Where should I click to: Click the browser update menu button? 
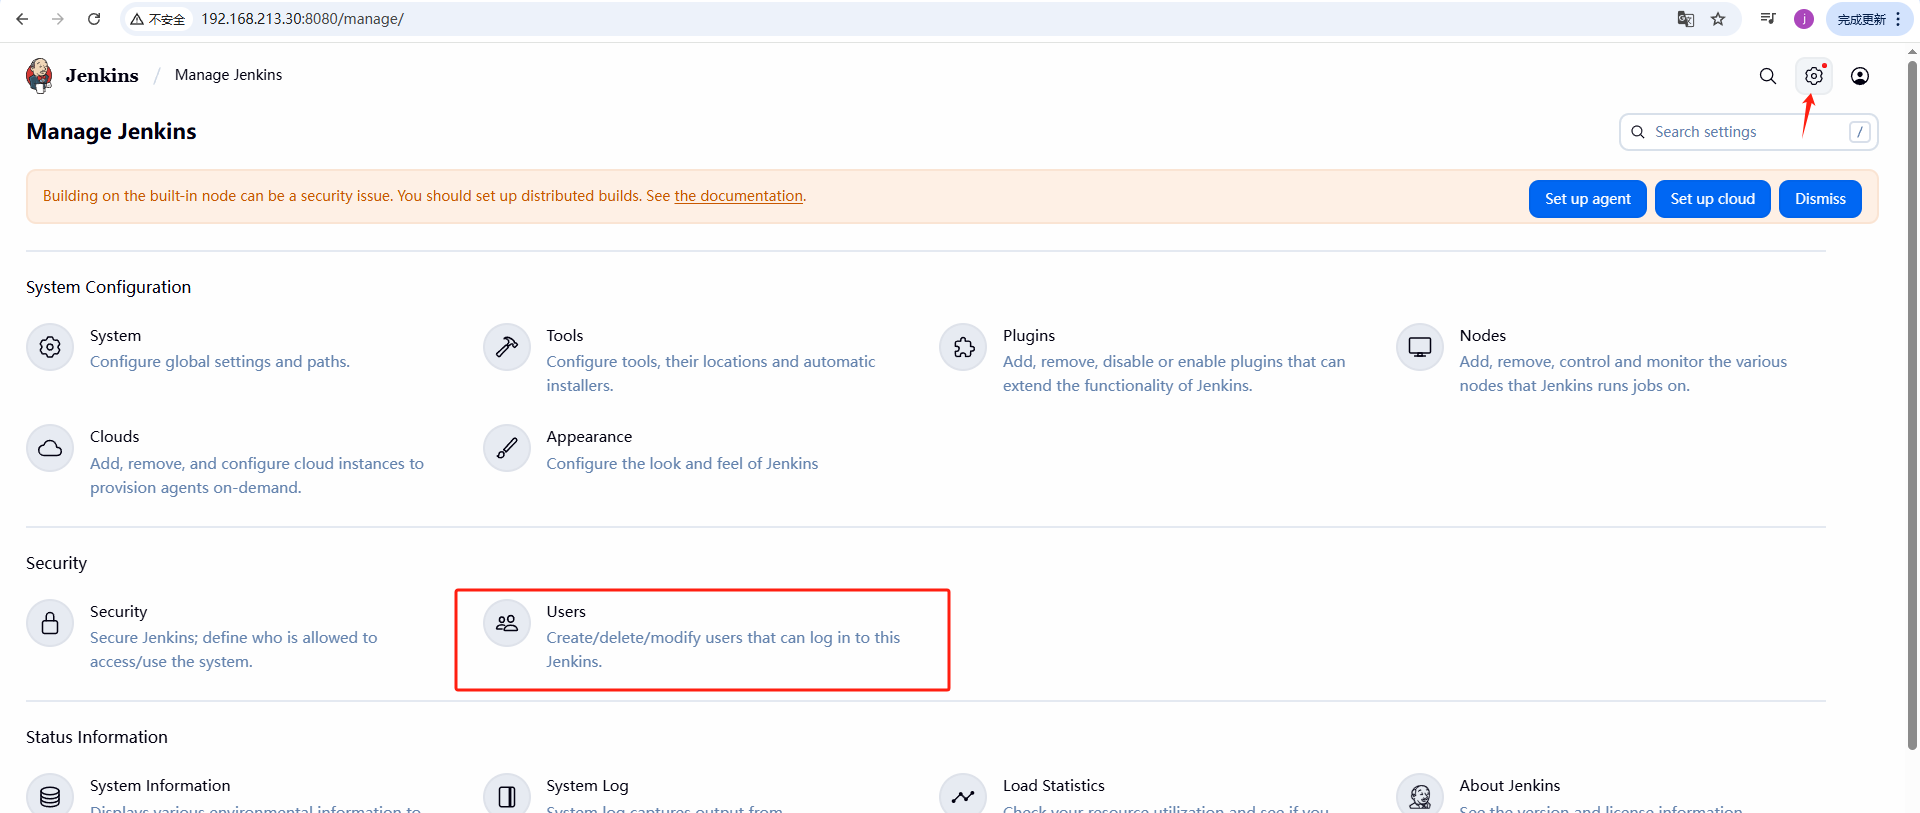1869,19
